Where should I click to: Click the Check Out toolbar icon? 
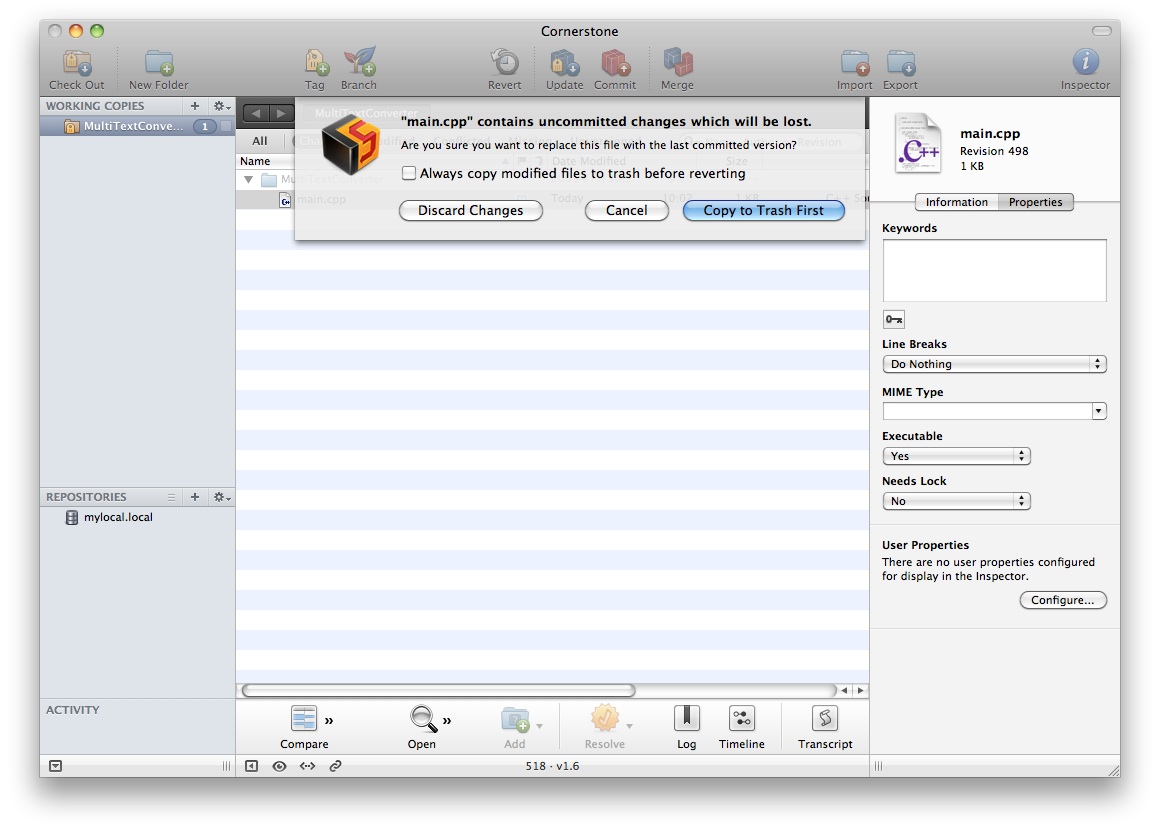(77, 64)
